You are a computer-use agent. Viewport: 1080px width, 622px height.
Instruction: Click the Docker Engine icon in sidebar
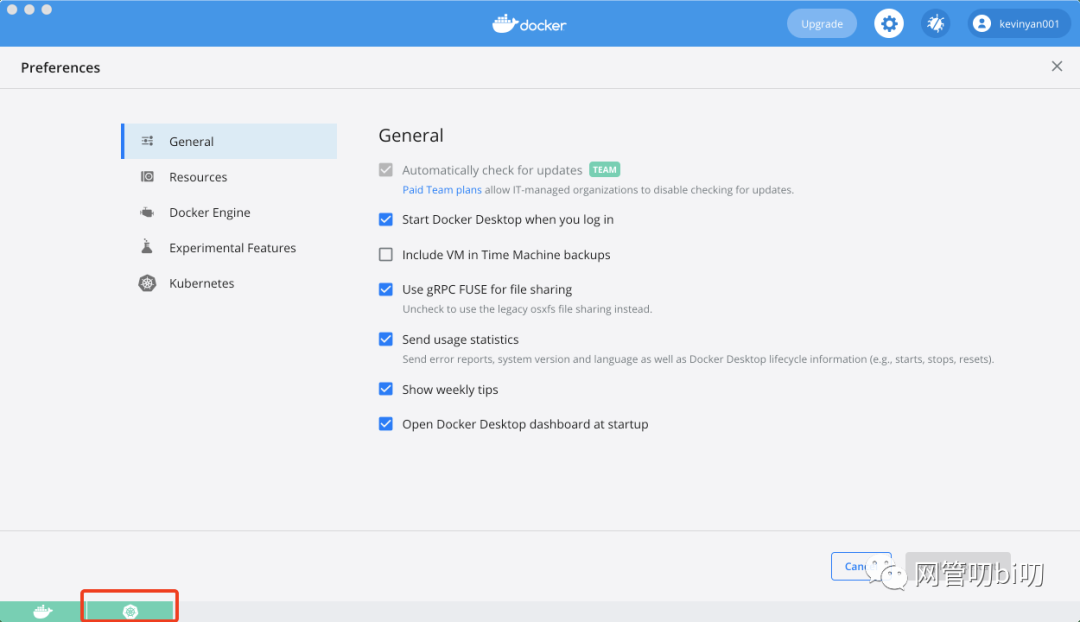tap(147, 212)
